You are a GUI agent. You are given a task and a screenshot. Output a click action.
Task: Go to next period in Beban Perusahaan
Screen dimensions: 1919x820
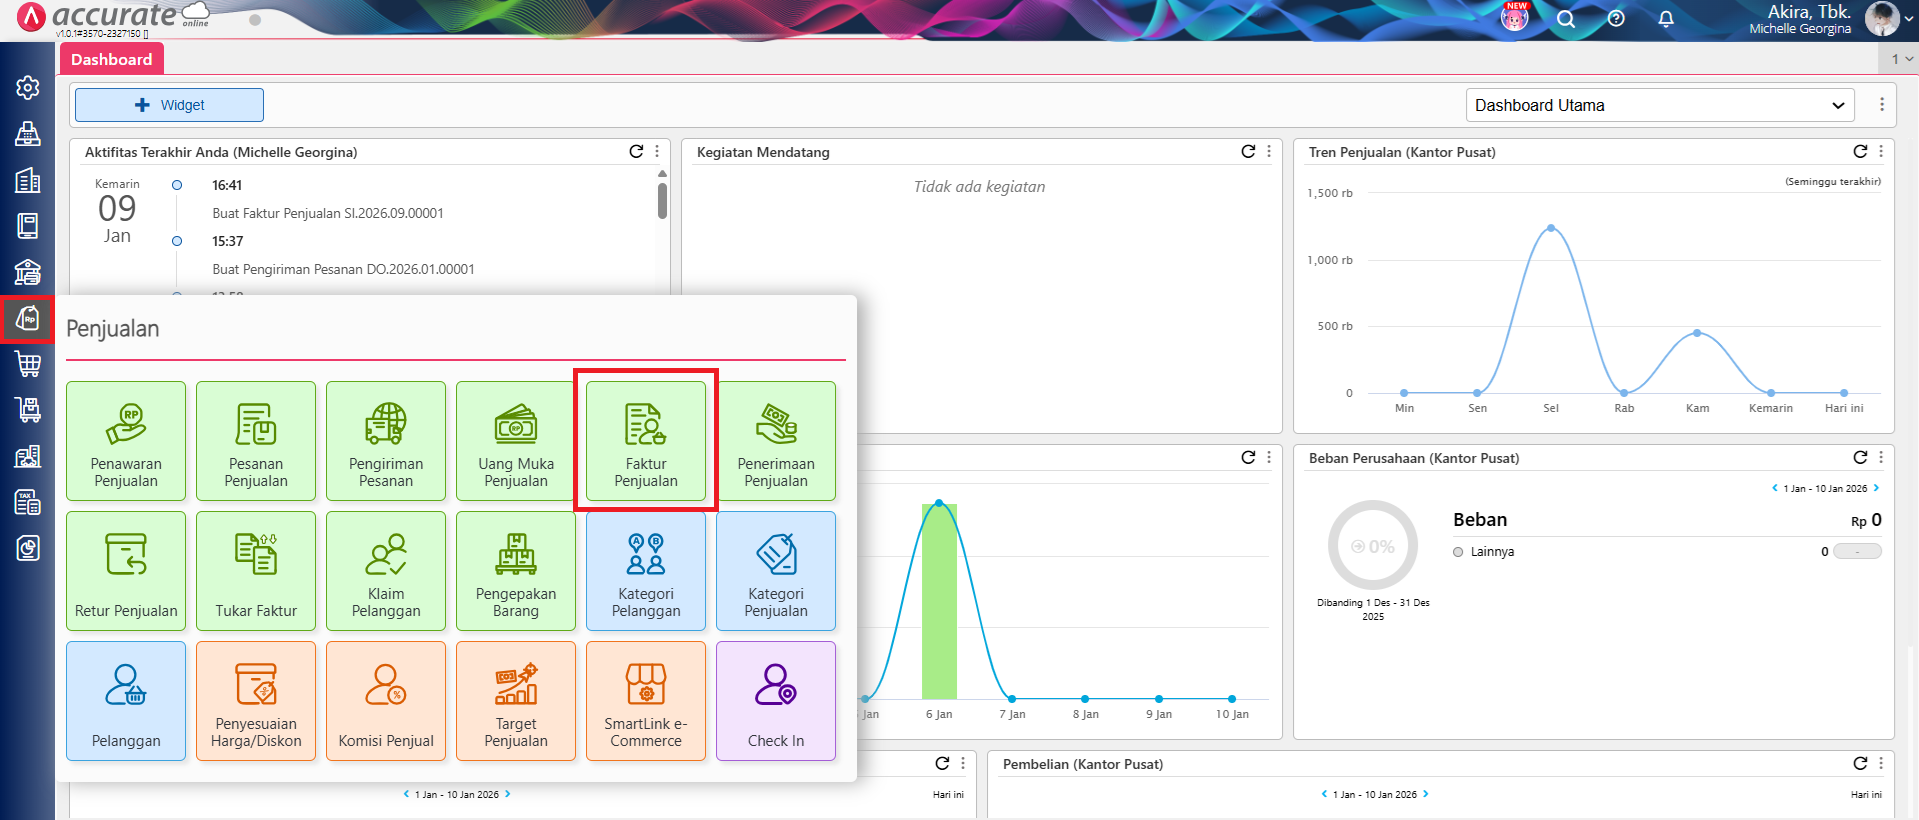1876,488
